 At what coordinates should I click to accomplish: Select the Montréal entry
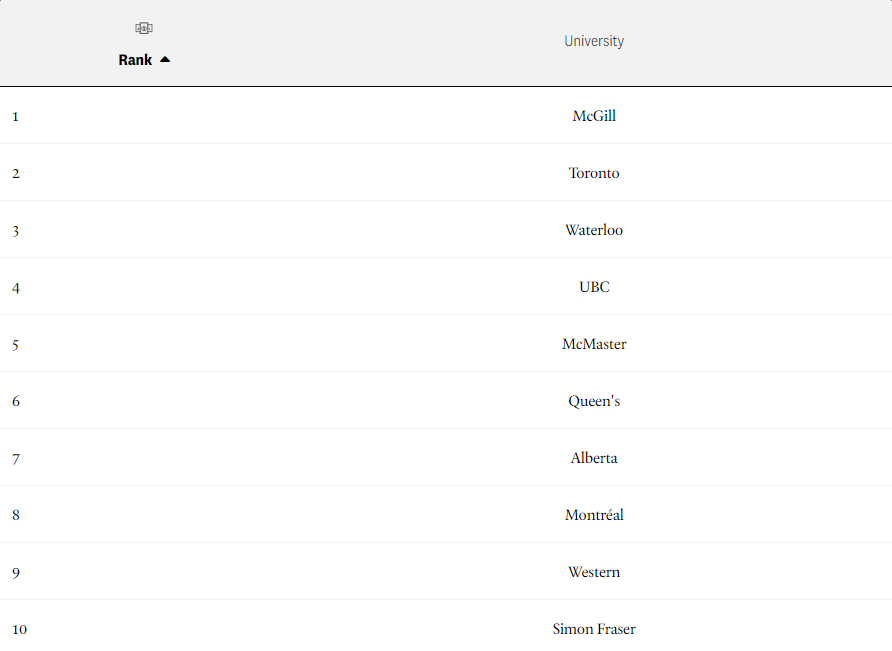594,515
